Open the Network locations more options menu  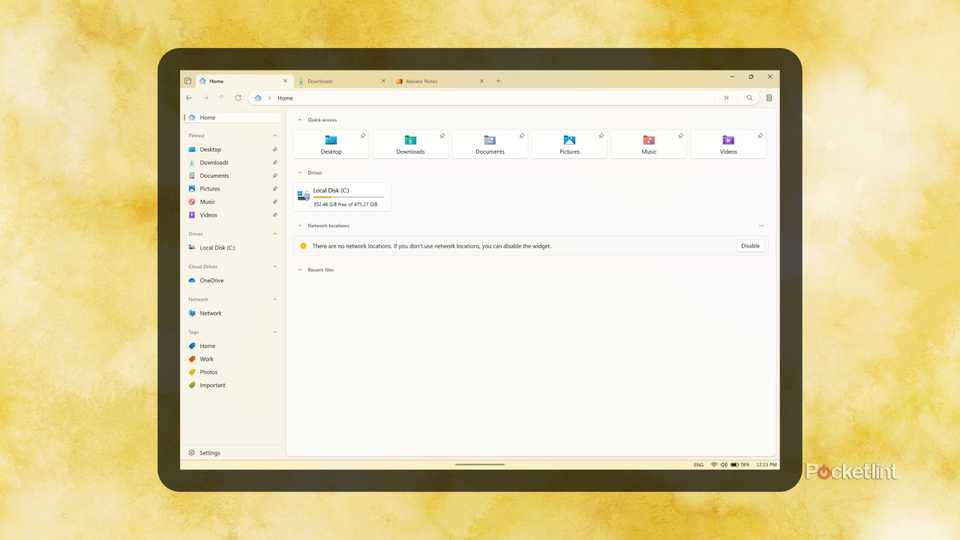click(x=761, y=226)
